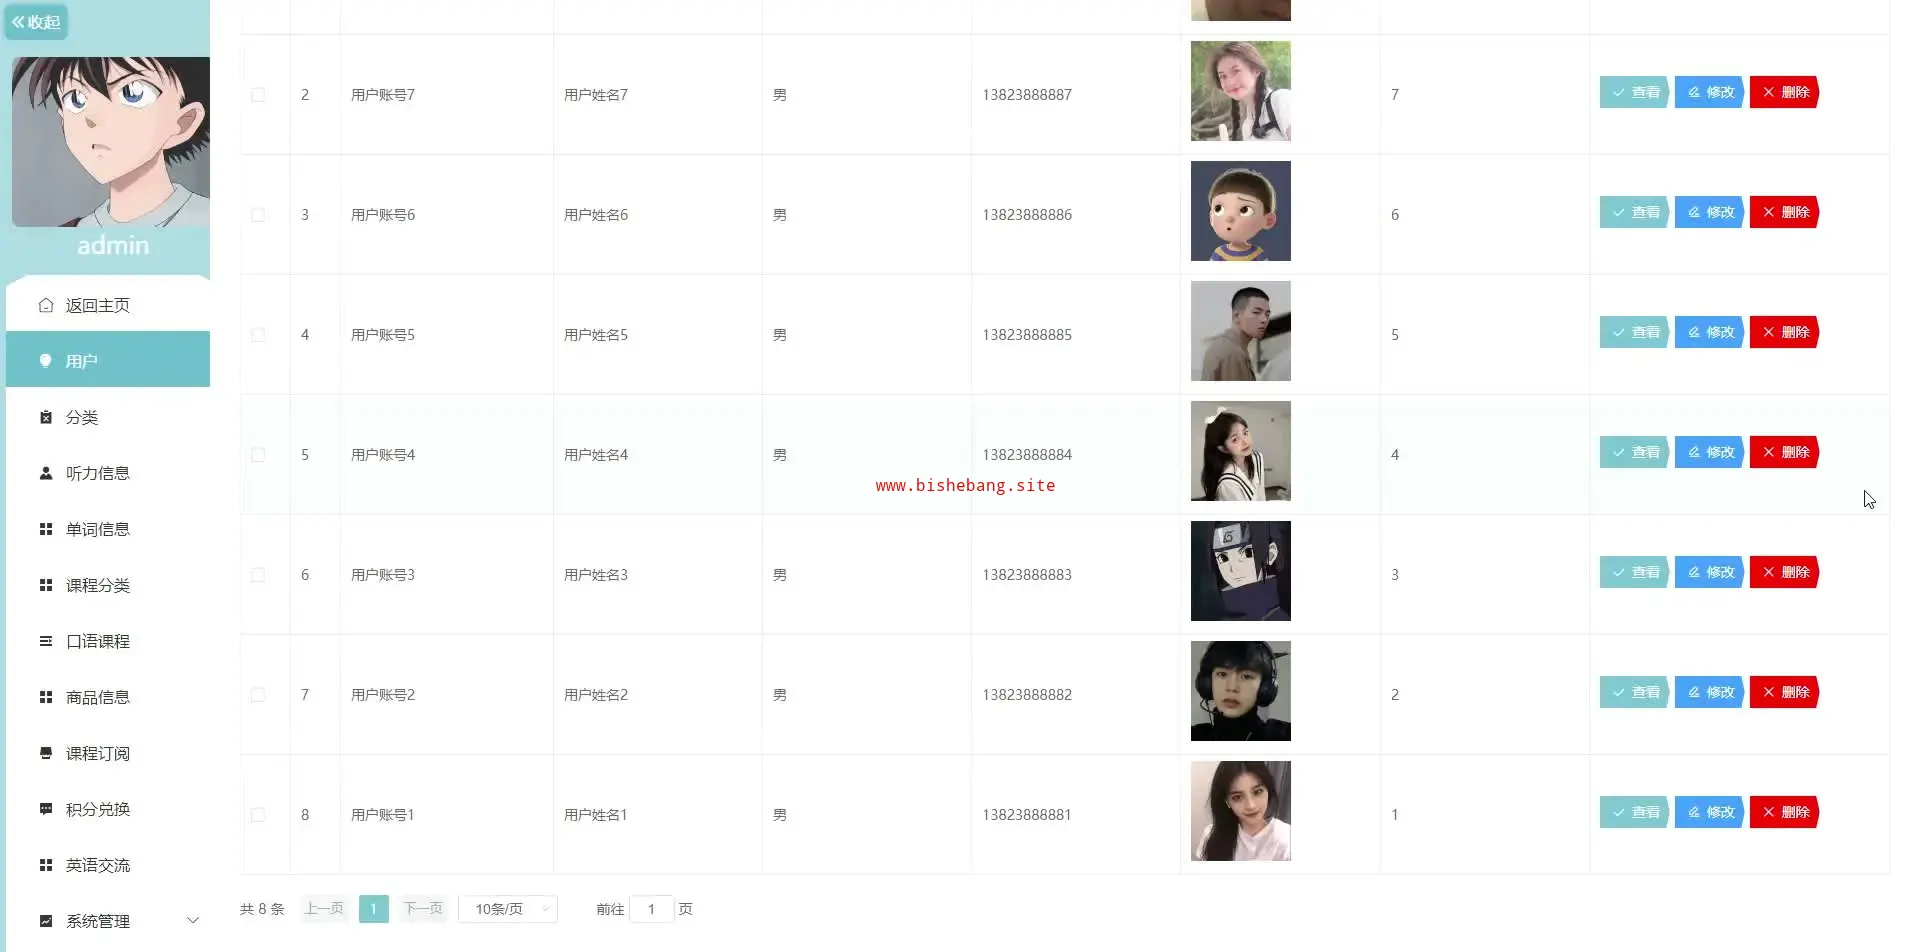Click the home icon beside 返回主页
The image size is (1912, 952).
[46, 305]
